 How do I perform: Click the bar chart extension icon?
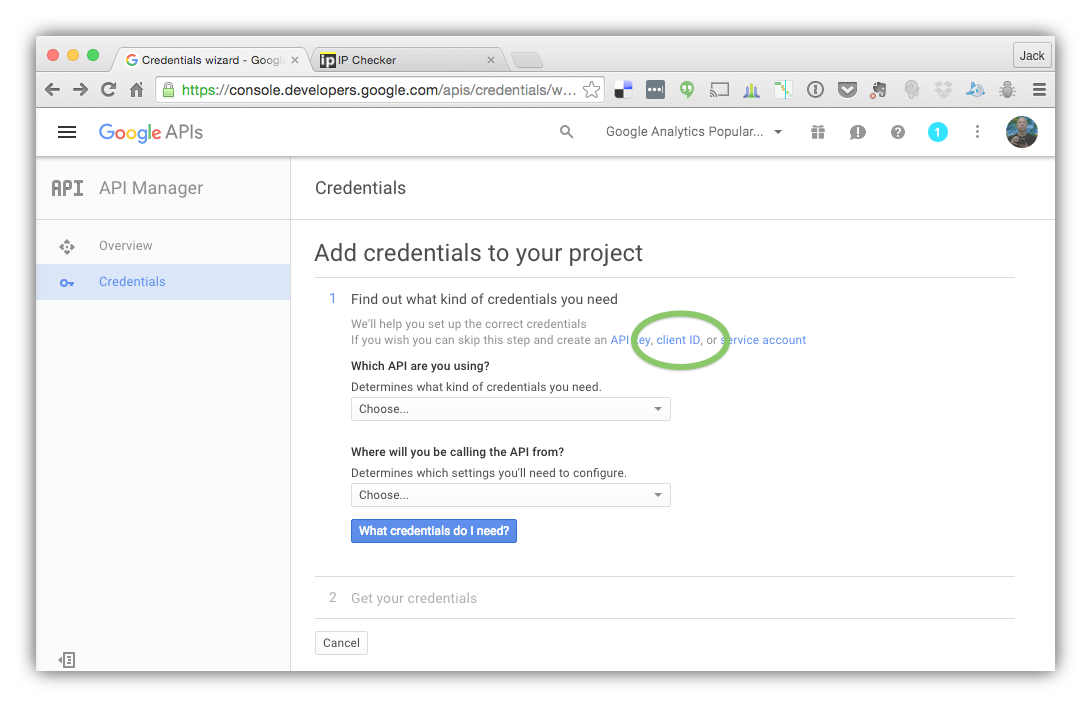tap(751, 90)
